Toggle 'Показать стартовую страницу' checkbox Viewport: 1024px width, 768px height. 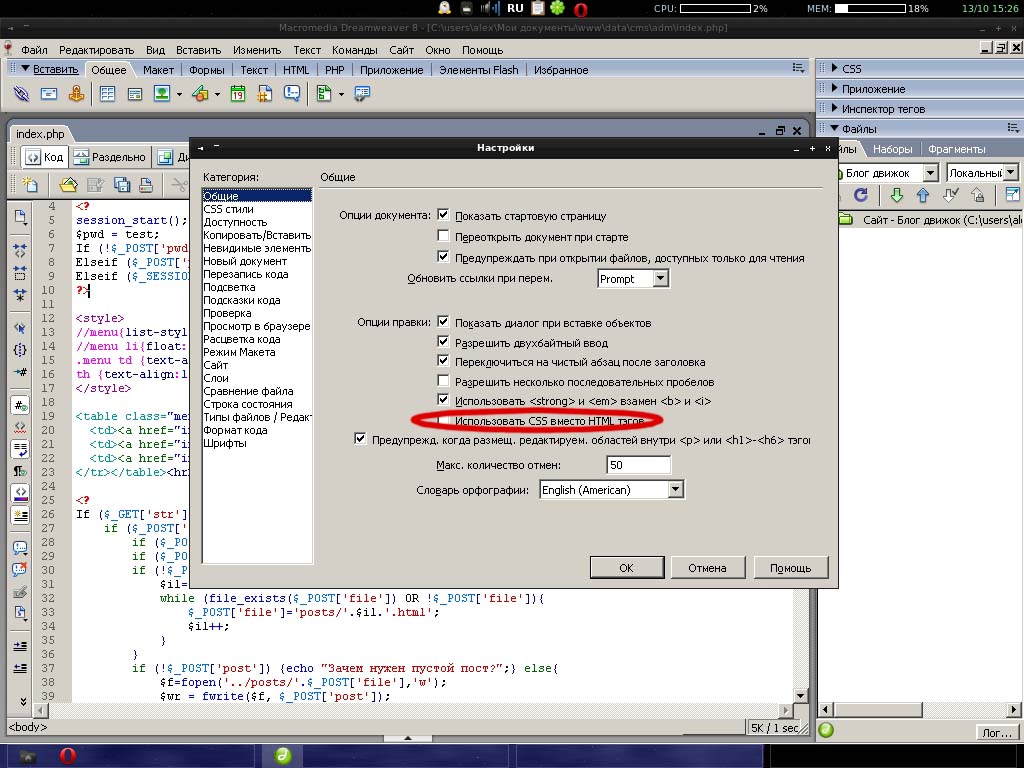[x=443, y=215]
